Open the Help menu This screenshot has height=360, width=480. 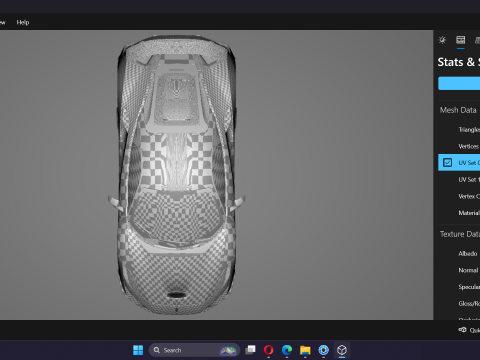[x=23, y=22]
